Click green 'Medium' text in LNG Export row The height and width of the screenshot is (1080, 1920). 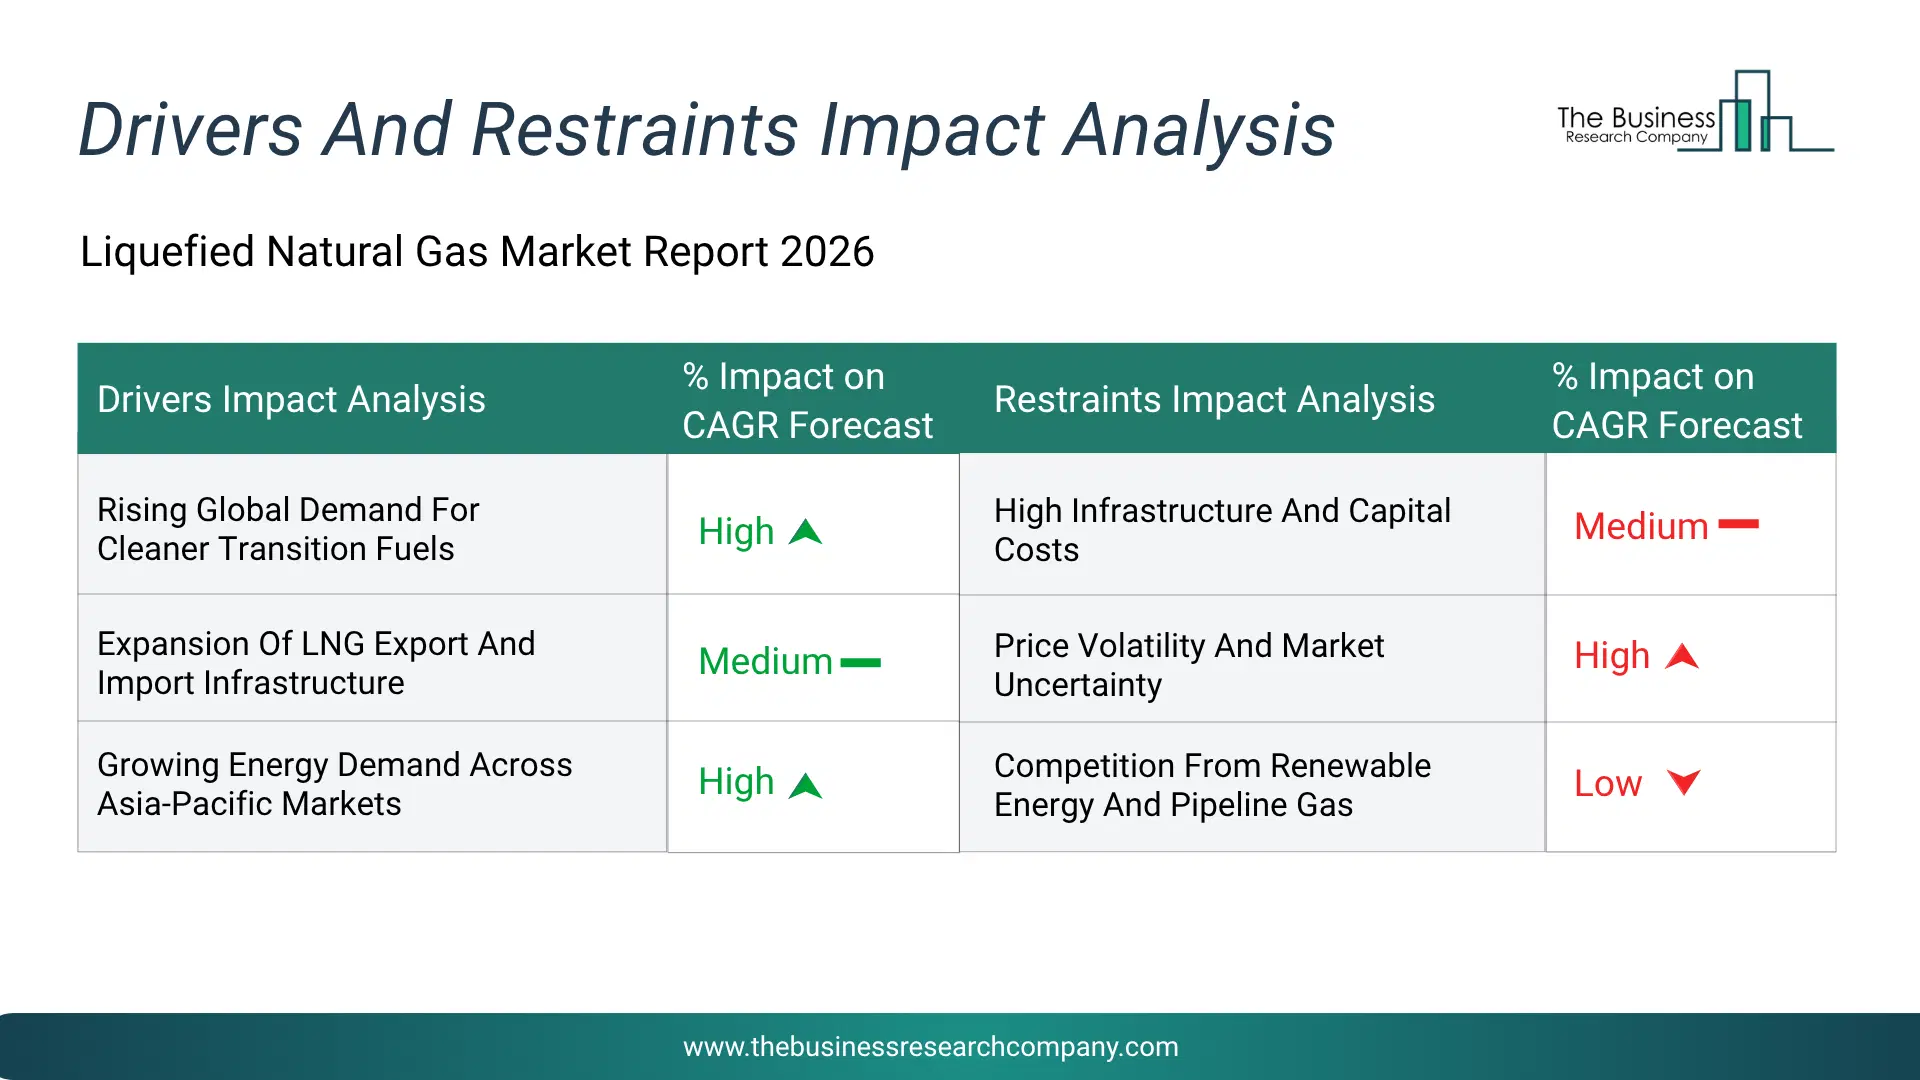(765, 661)
